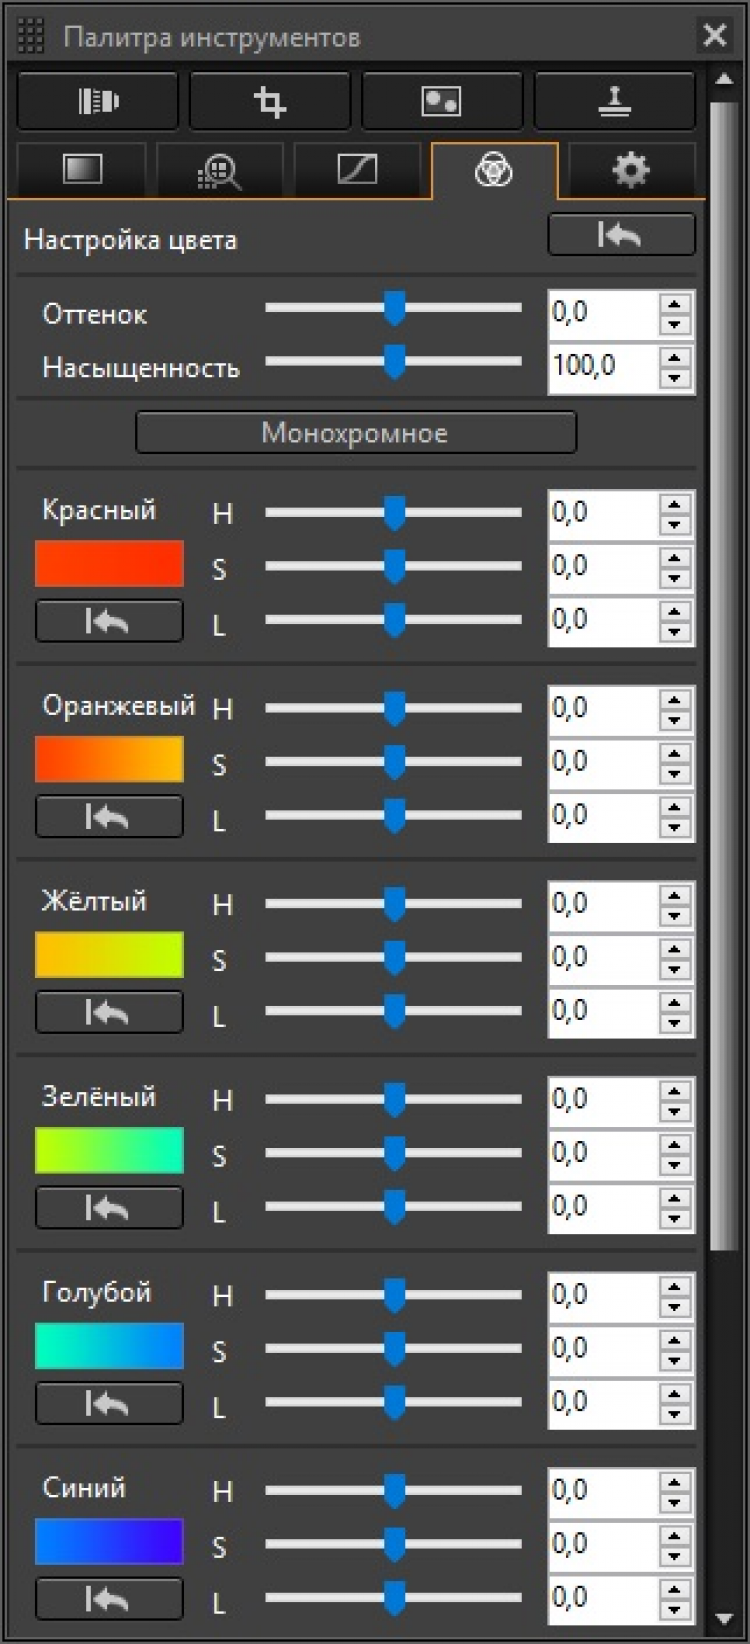Switch to the tone curve tab
Image resolution: width=750 pixels, height=1644 pixels.
click(x=357, y=169)
